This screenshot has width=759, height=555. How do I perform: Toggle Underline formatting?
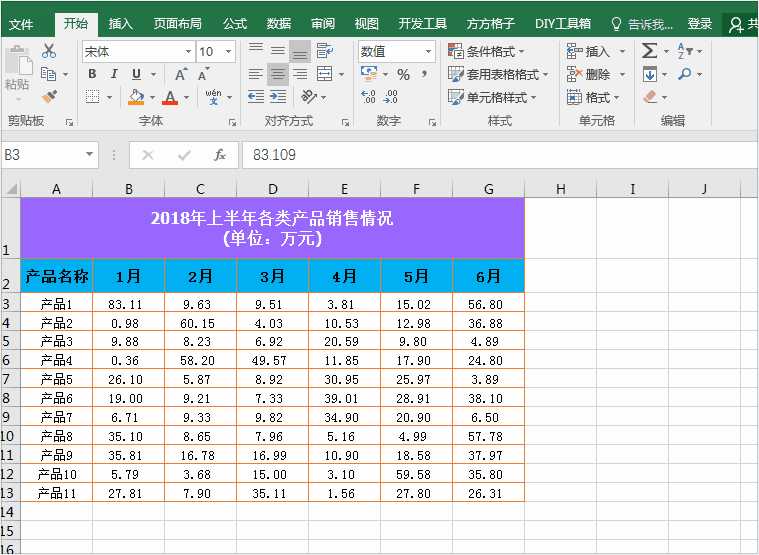[137, 74]
